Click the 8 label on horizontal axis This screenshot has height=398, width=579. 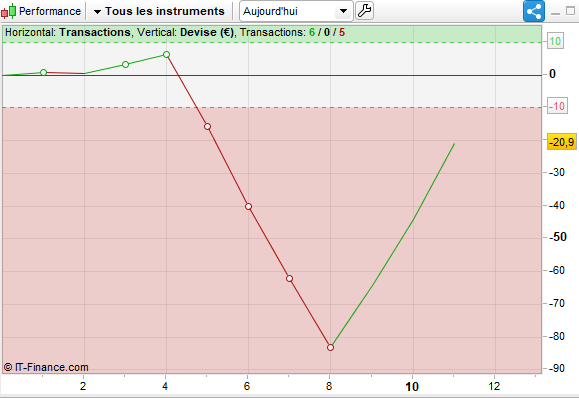(x=329, y=386)
